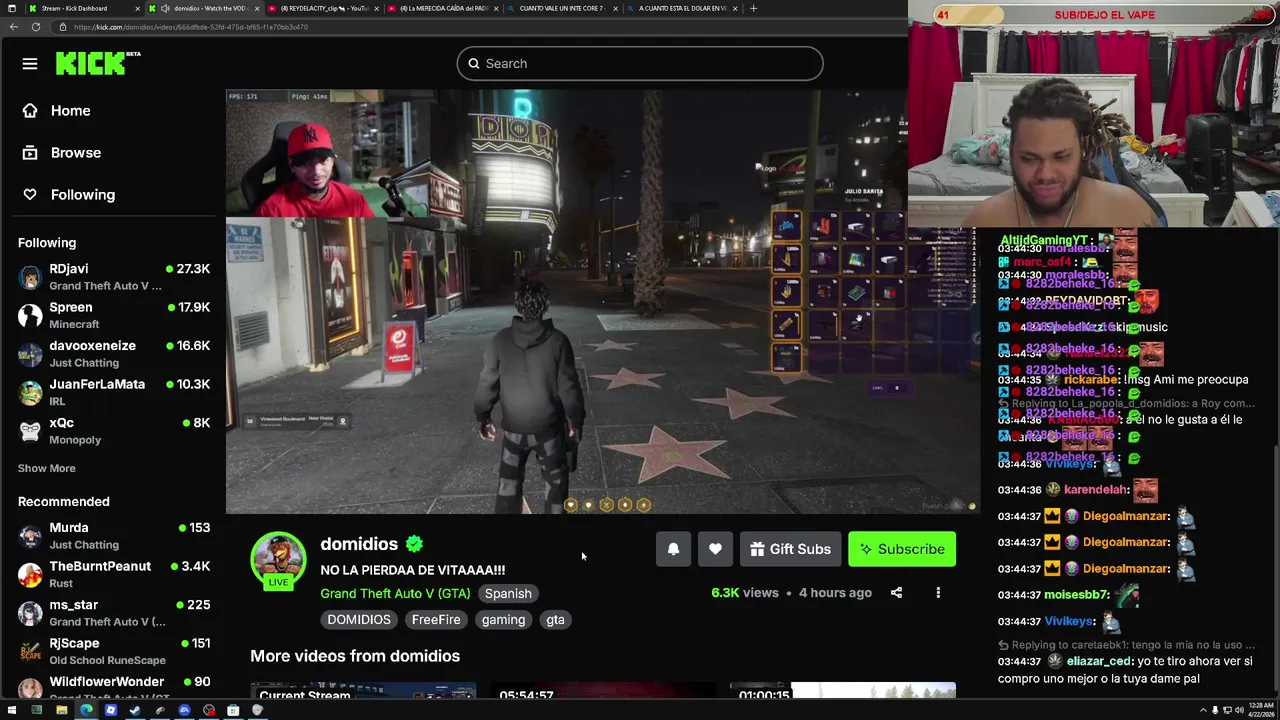Viewport: 1280px width, 720px height.
Task: Open the 01:00:15 video thumbnail
Action: [843, 692]
